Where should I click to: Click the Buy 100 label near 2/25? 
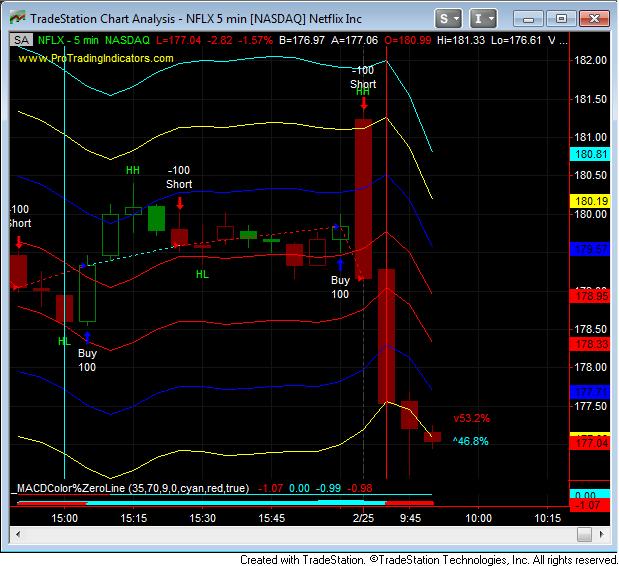[x=340, y=287]
